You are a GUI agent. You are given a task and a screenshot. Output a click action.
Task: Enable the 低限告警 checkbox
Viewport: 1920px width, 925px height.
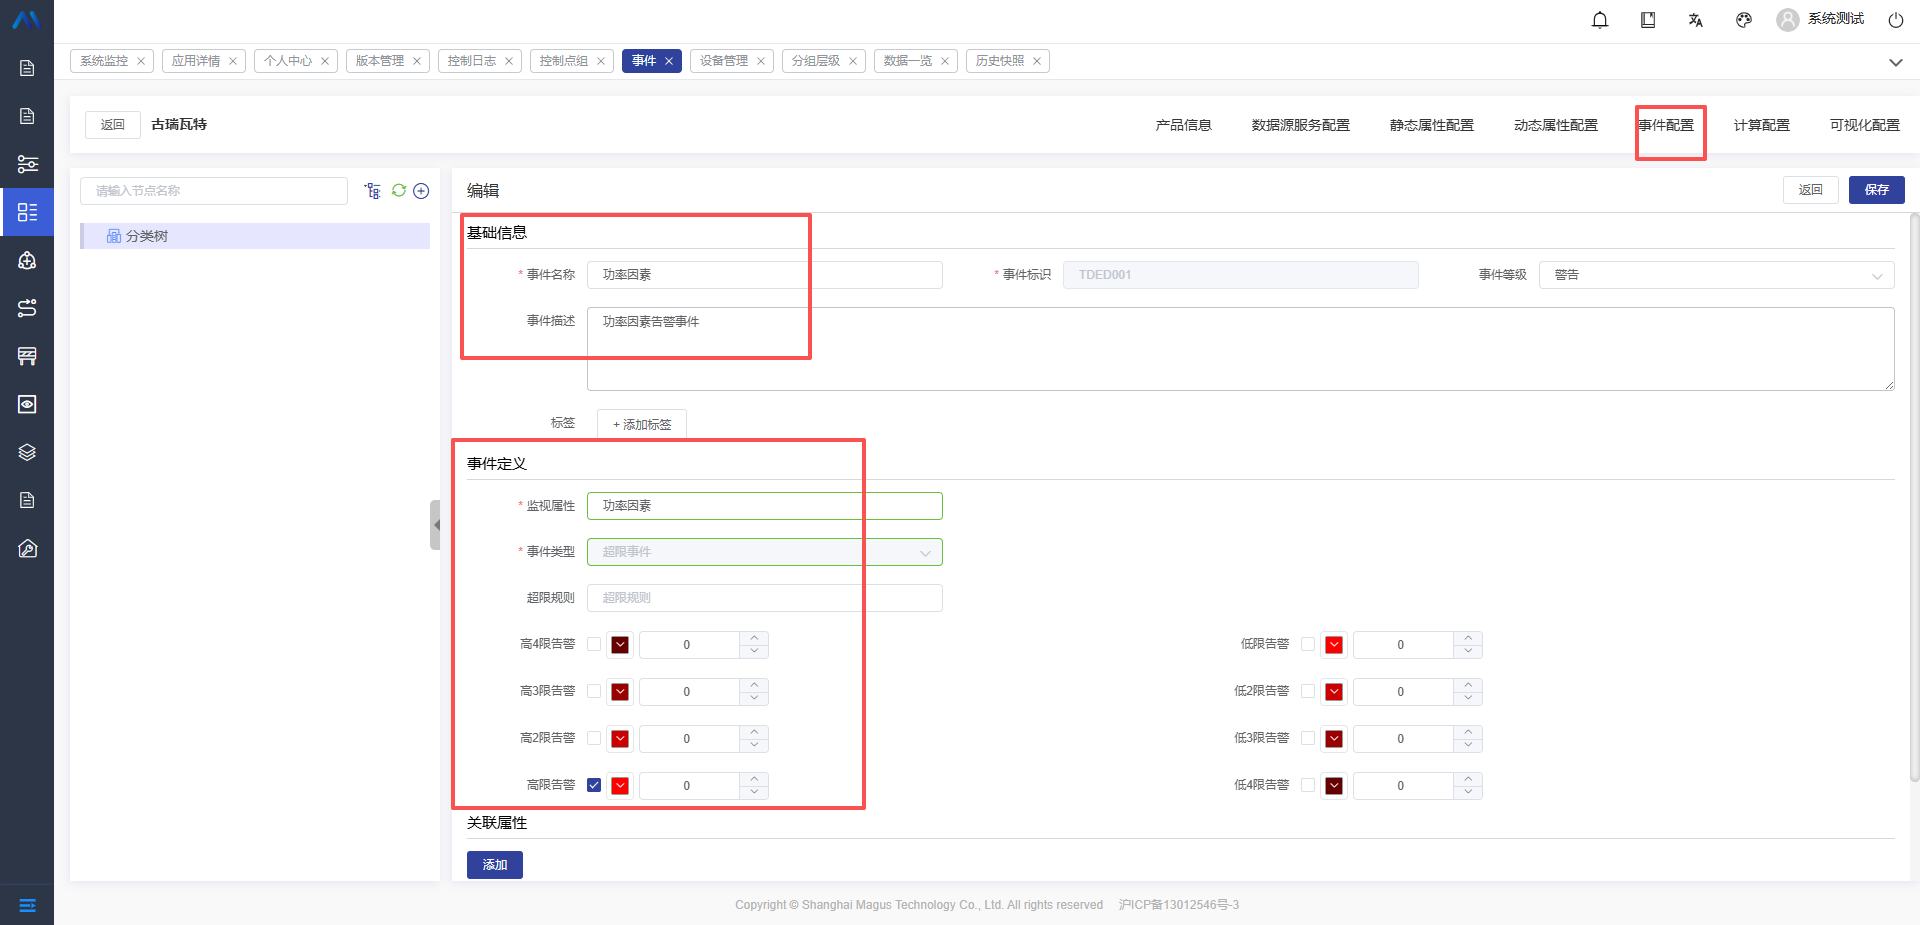(1308, 644)
